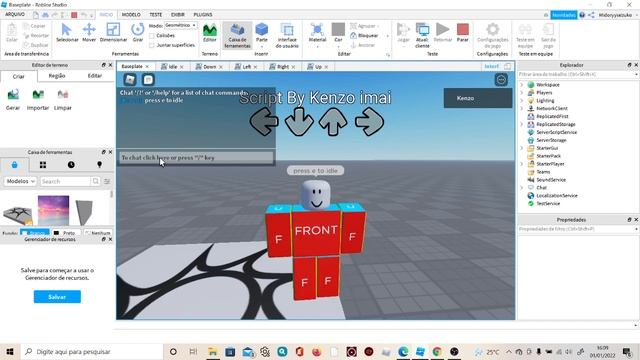This screenshot has height=360, width=640.
Task: Enable the Juntar superfícies checkbox
Action: point(152,45)
